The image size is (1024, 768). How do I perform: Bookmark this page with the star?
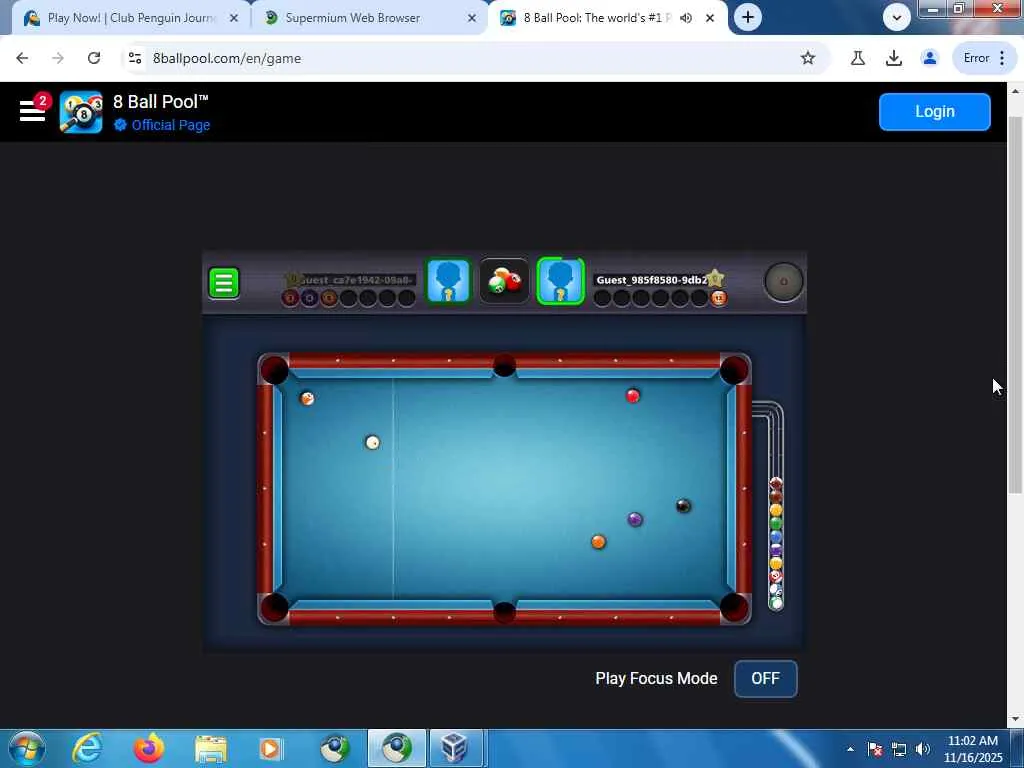click(x=808, y=58)
